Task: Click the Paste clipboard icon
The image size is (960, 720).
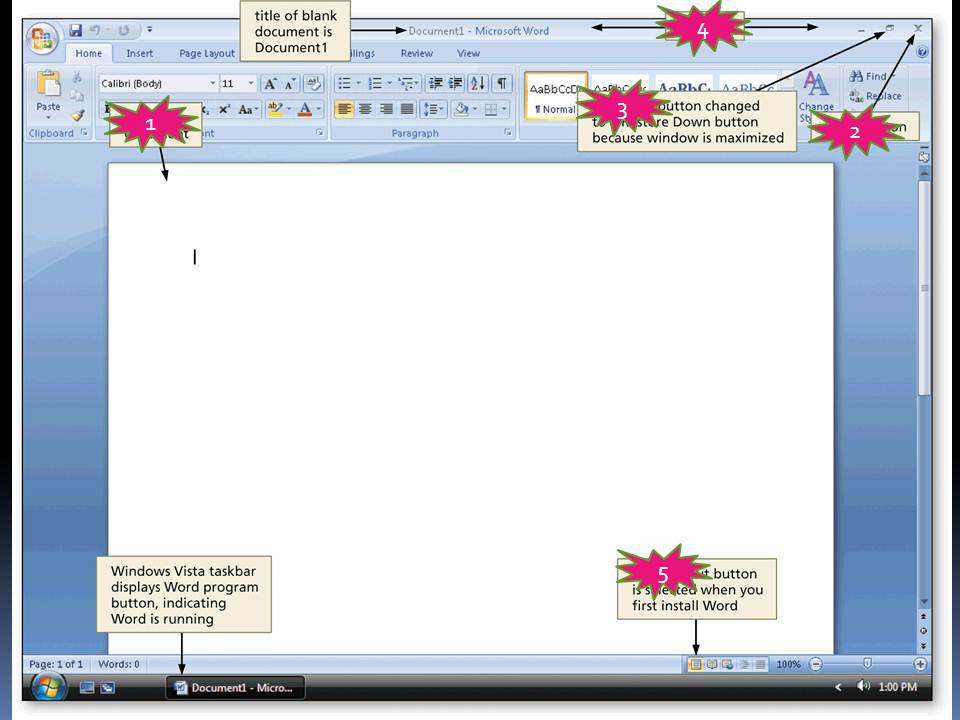Action: 48,84
